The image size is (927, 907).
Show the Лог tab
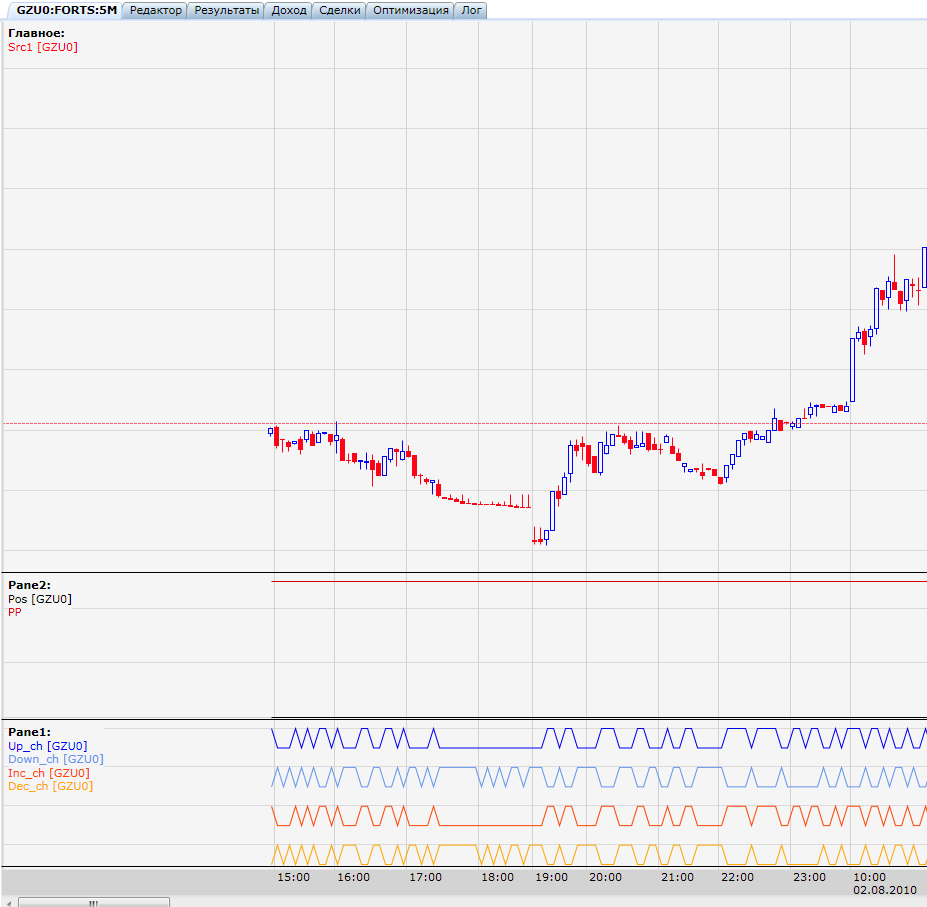click(x=471, y=10)
